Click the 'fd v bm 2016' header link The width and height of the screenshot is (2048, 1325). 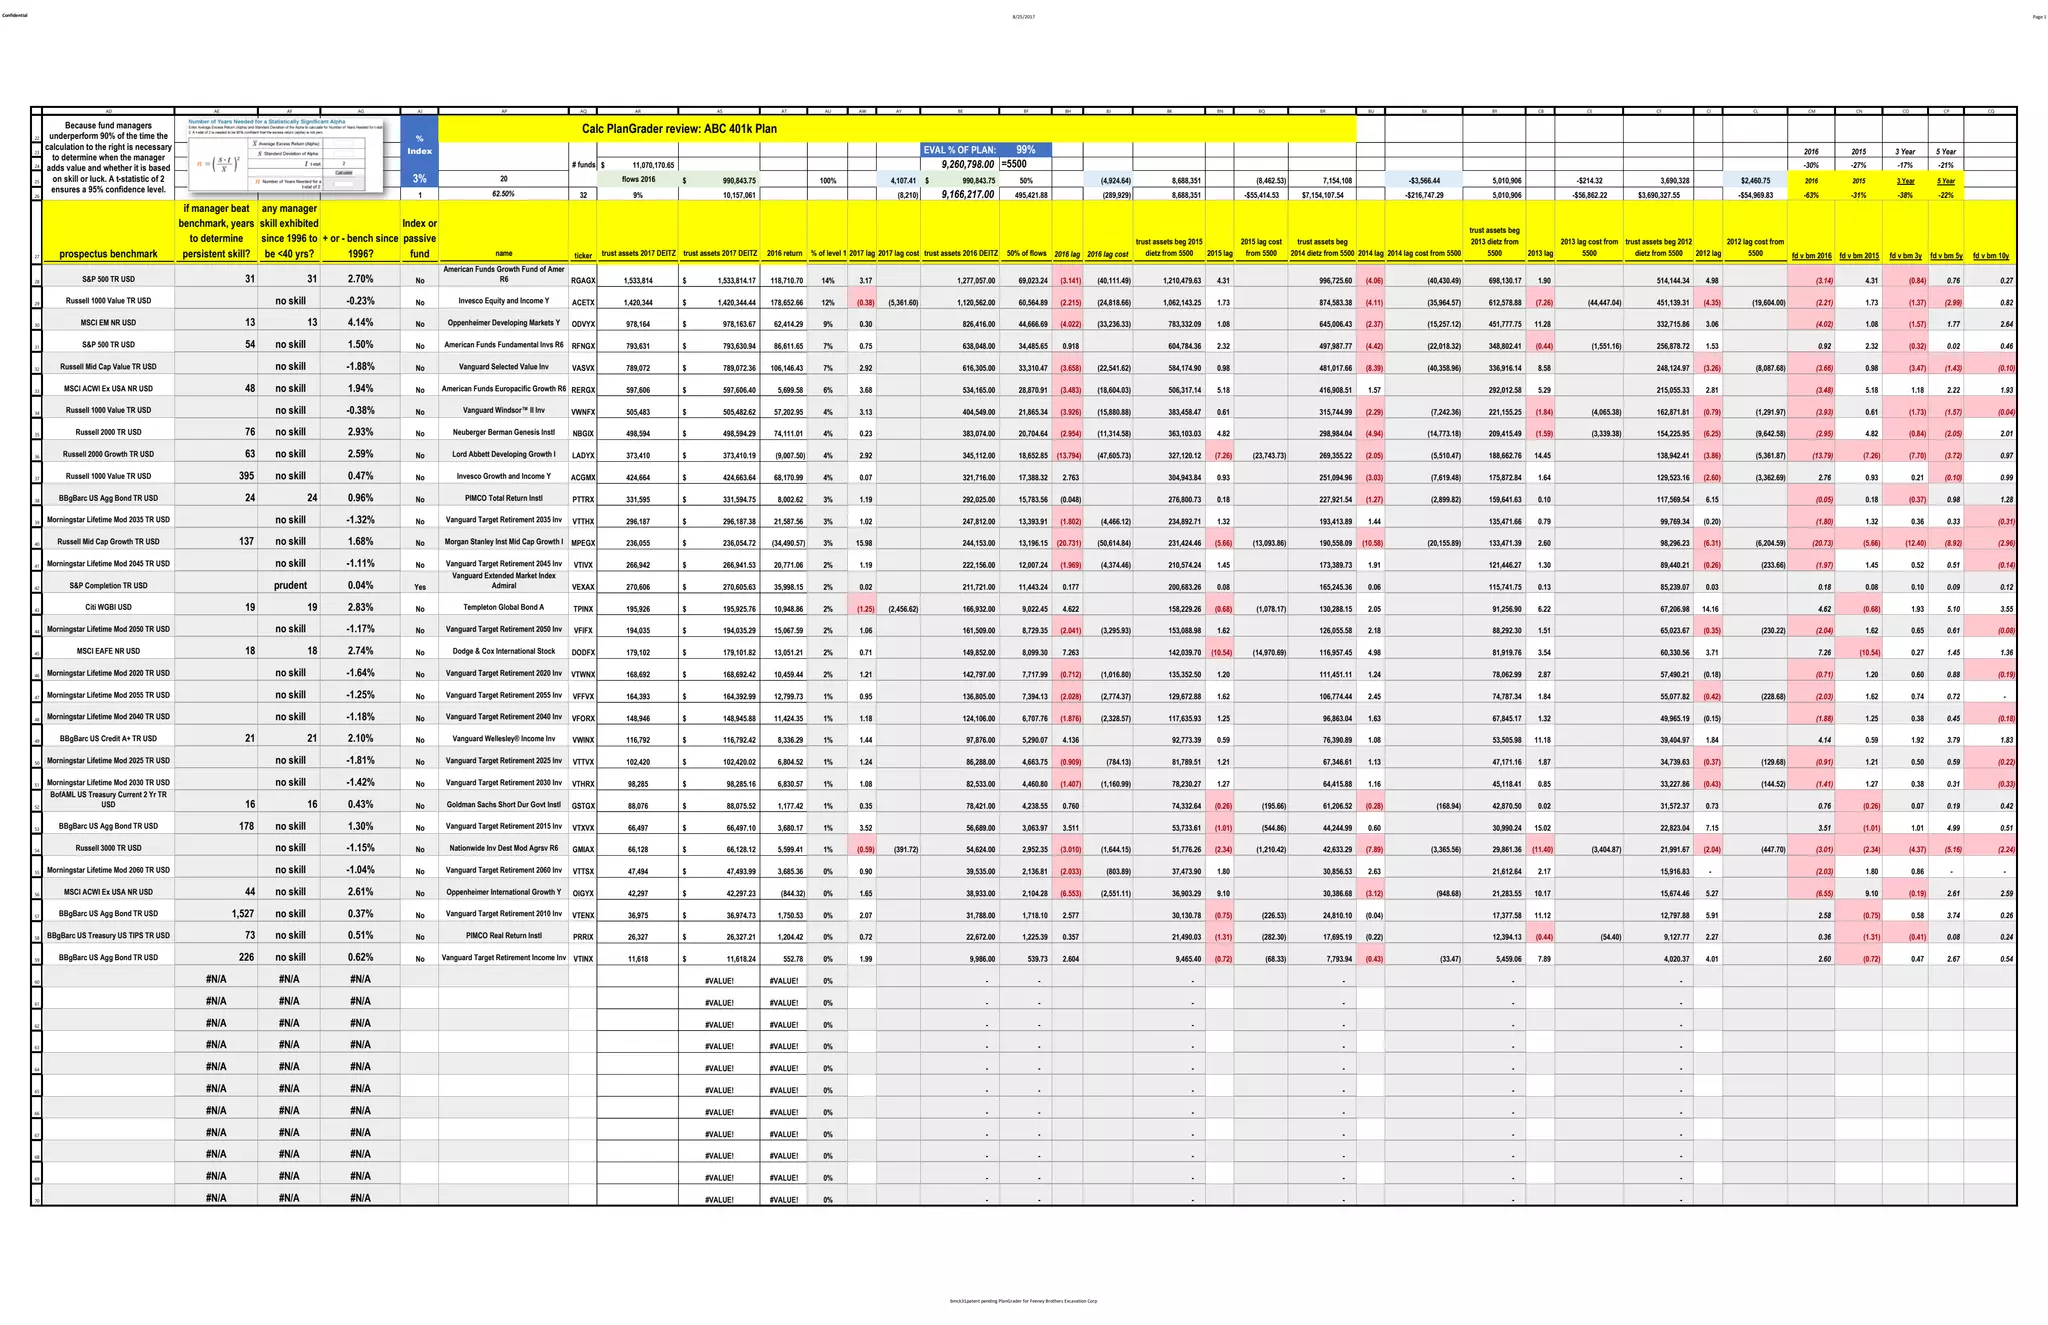click(x=1811, y=256)
